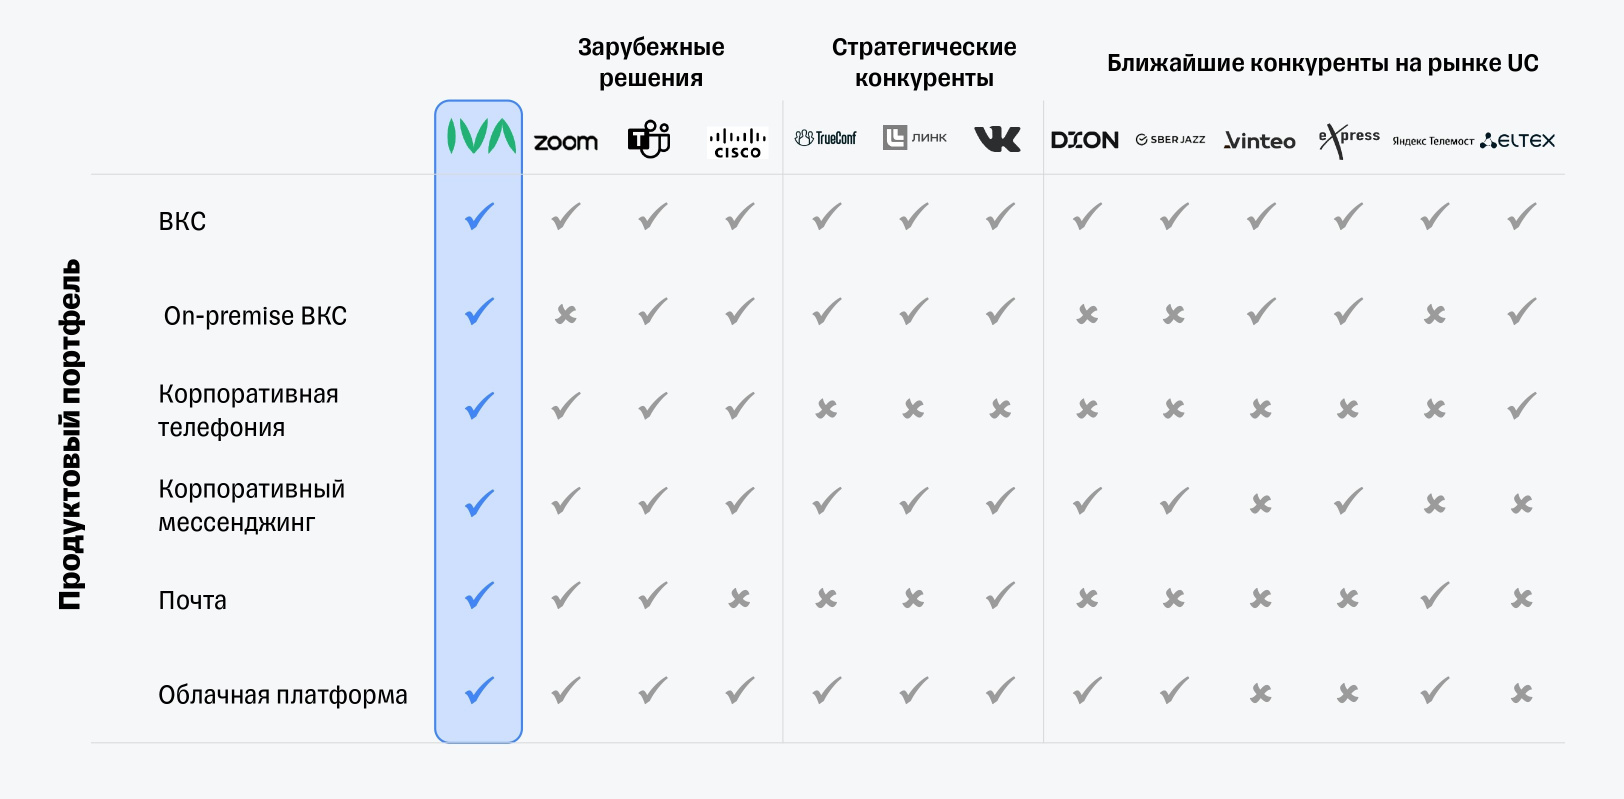This screenshot has width=1624, height=799.
Task: Click the IVA logo in highlighted column
Action: [x=480, y=137]
